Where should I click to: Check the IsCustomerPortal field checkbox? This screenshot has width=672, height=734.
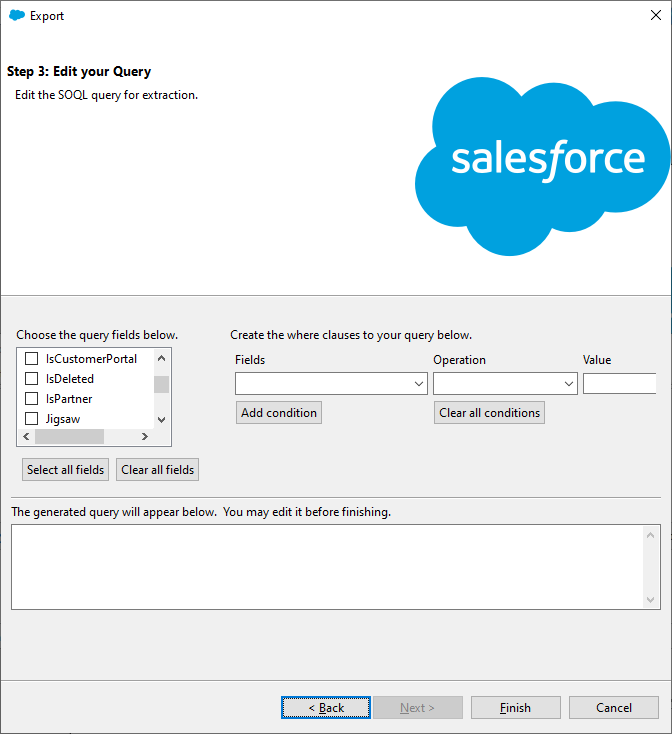[x=31, y=359]
